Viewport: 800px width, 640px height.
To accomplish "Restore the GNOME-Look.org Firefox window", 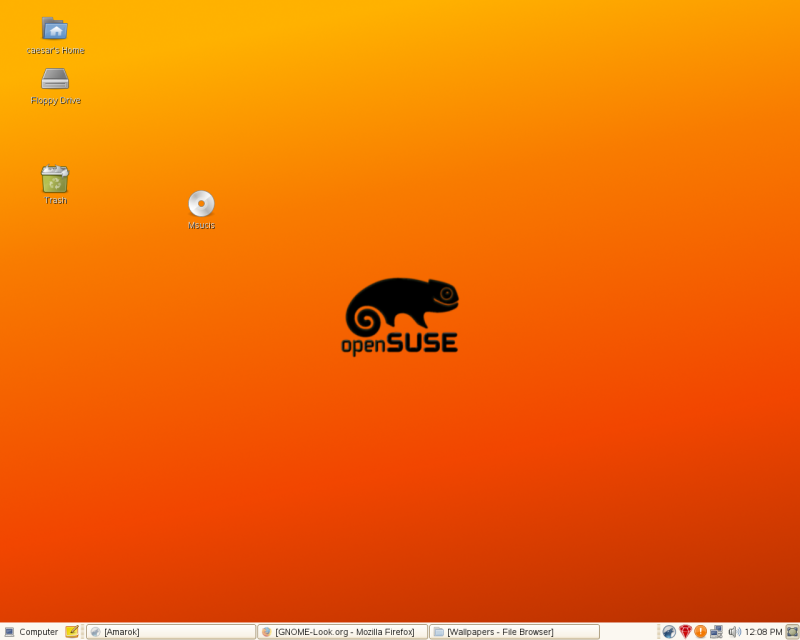I will click(342, 632).
